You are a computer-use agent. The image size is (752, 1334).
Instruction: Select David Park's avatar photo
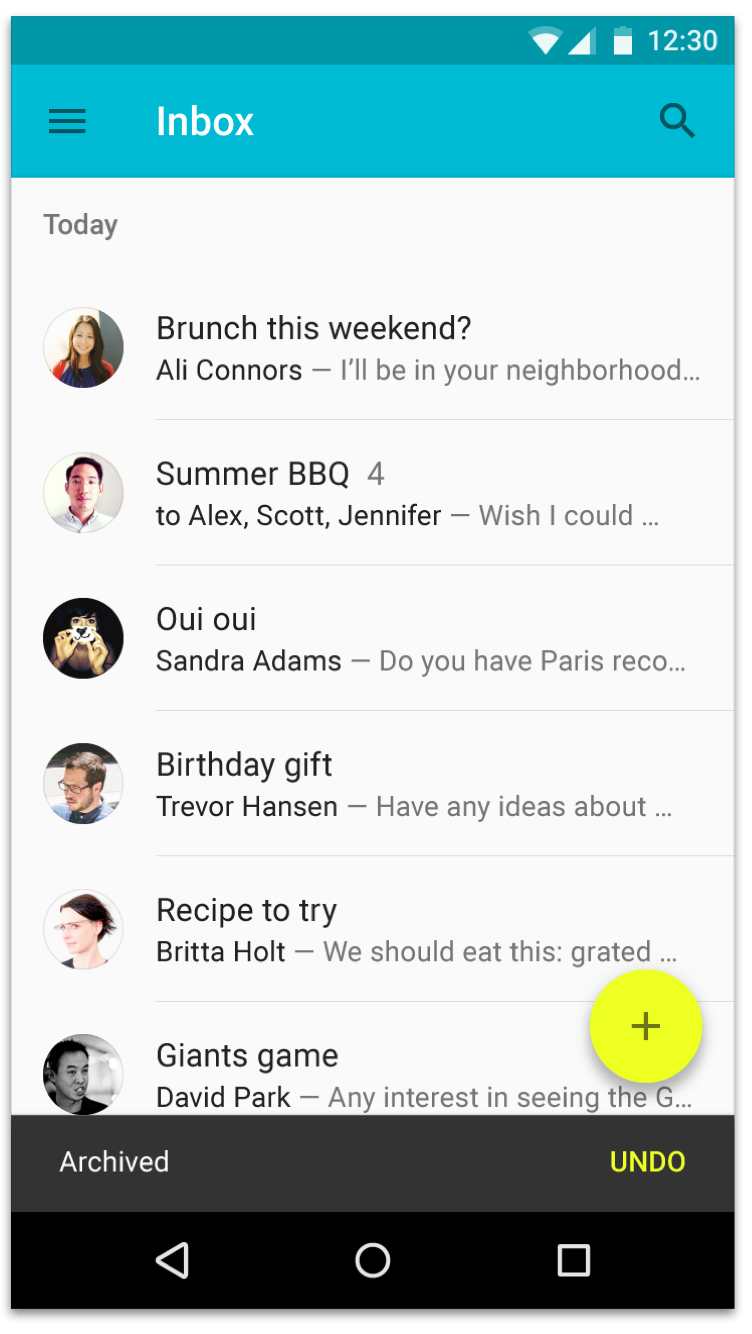click(83, 1074)
